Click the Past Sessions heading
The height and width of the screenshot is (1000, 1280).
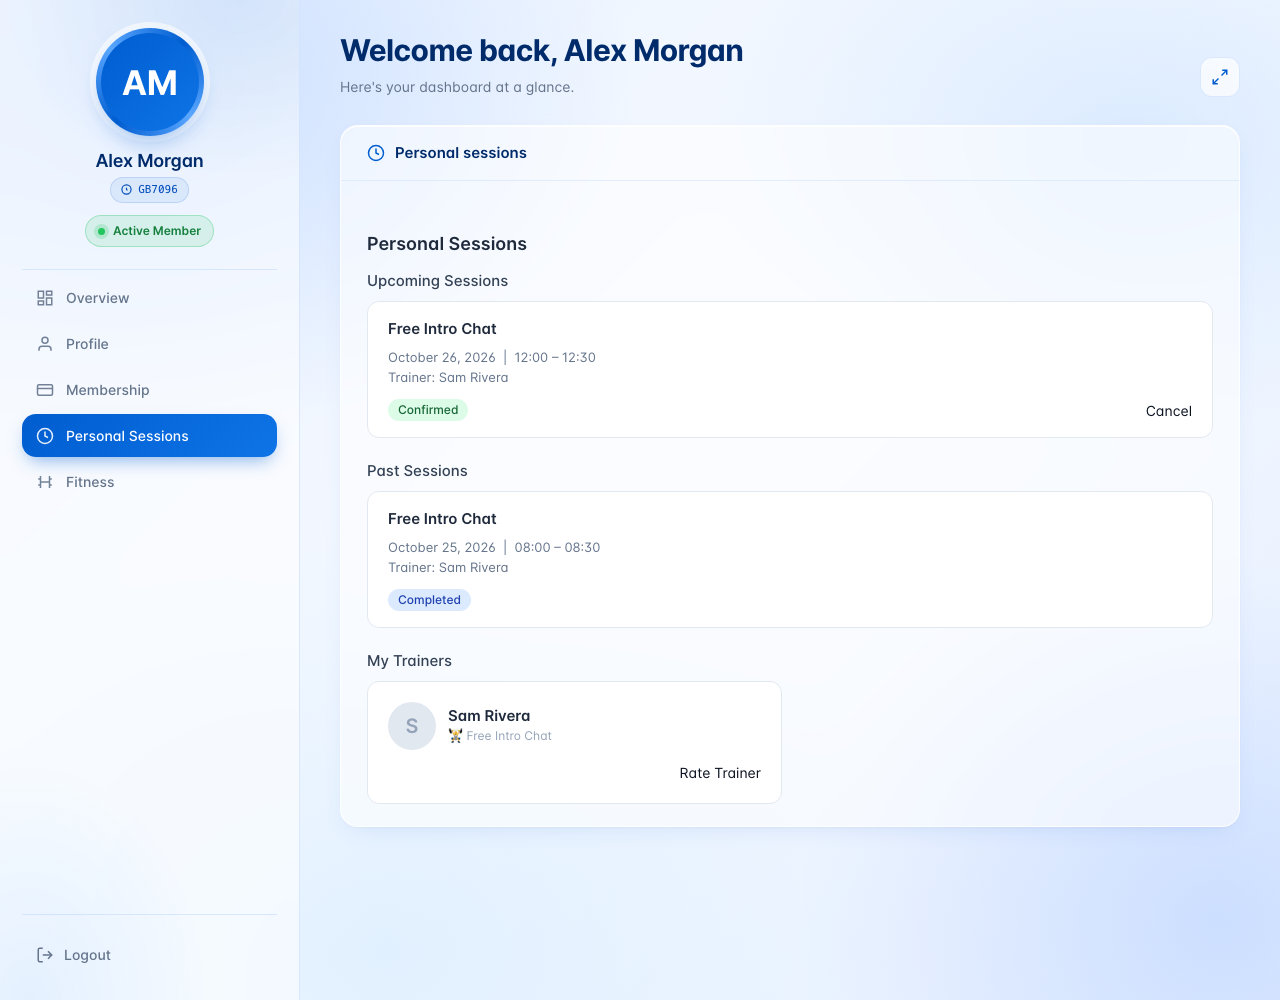coord(417,471)
